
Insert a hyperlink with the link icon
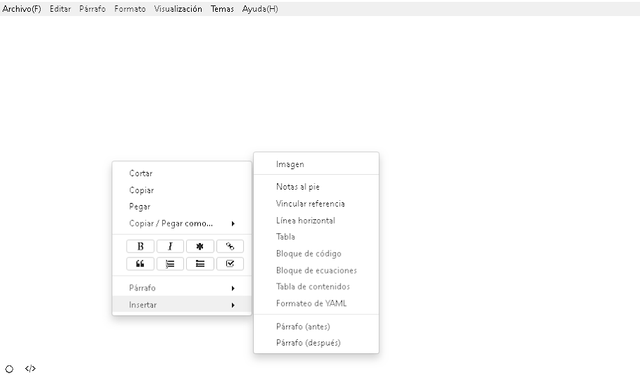tap(230, 246)
